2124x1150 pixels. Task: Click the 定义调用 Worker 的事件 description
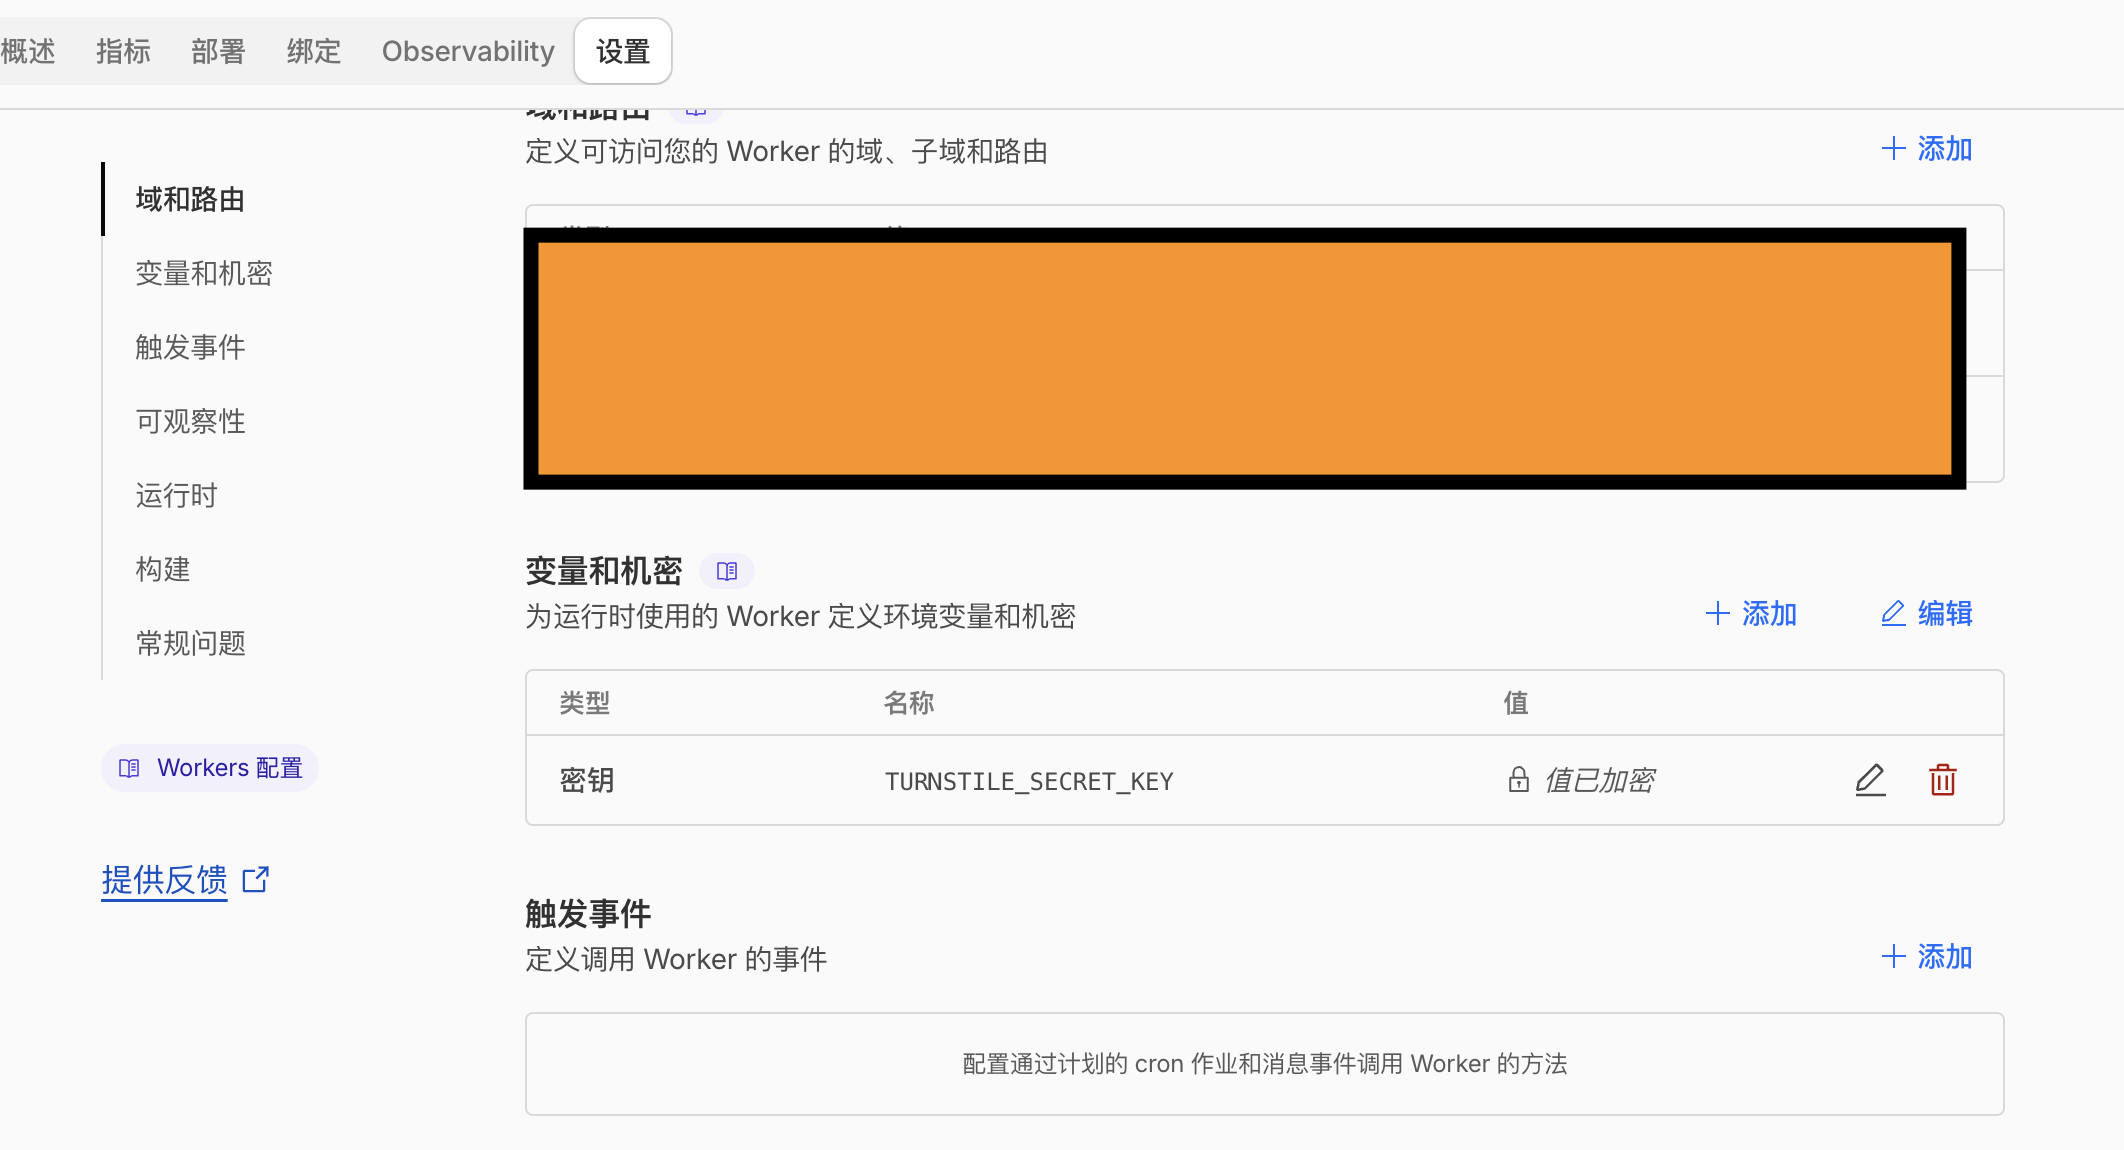click(x=676, y=959)
